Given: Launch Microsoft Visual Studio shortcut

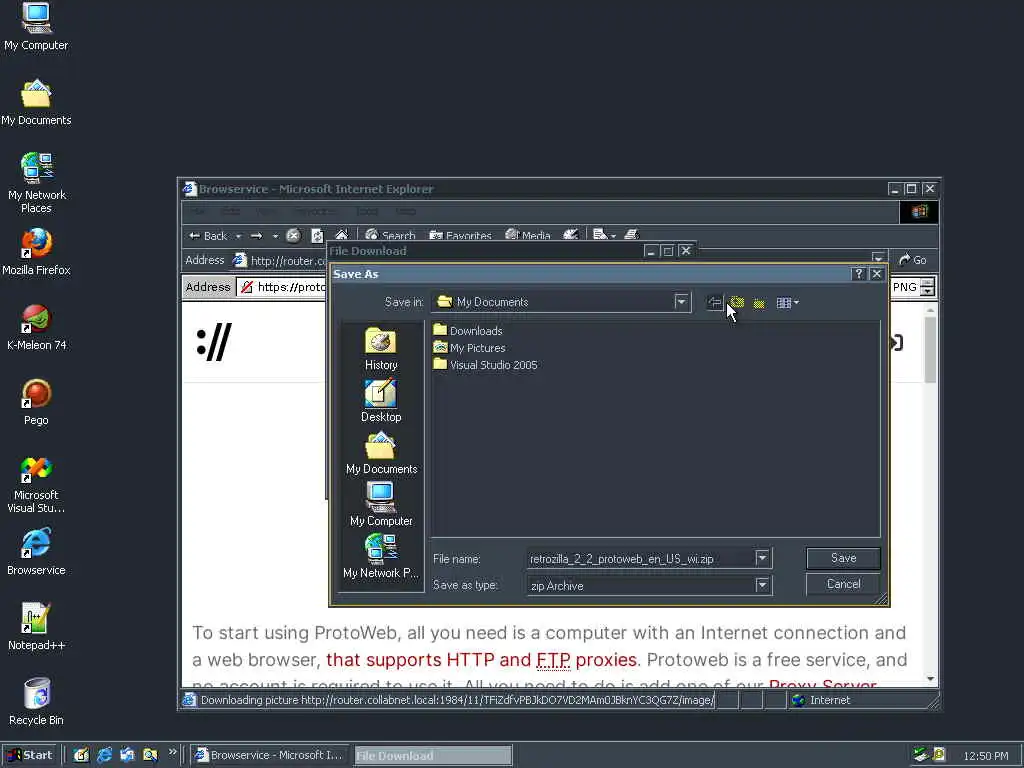Looking at the screenshot, I should [36, 484].
